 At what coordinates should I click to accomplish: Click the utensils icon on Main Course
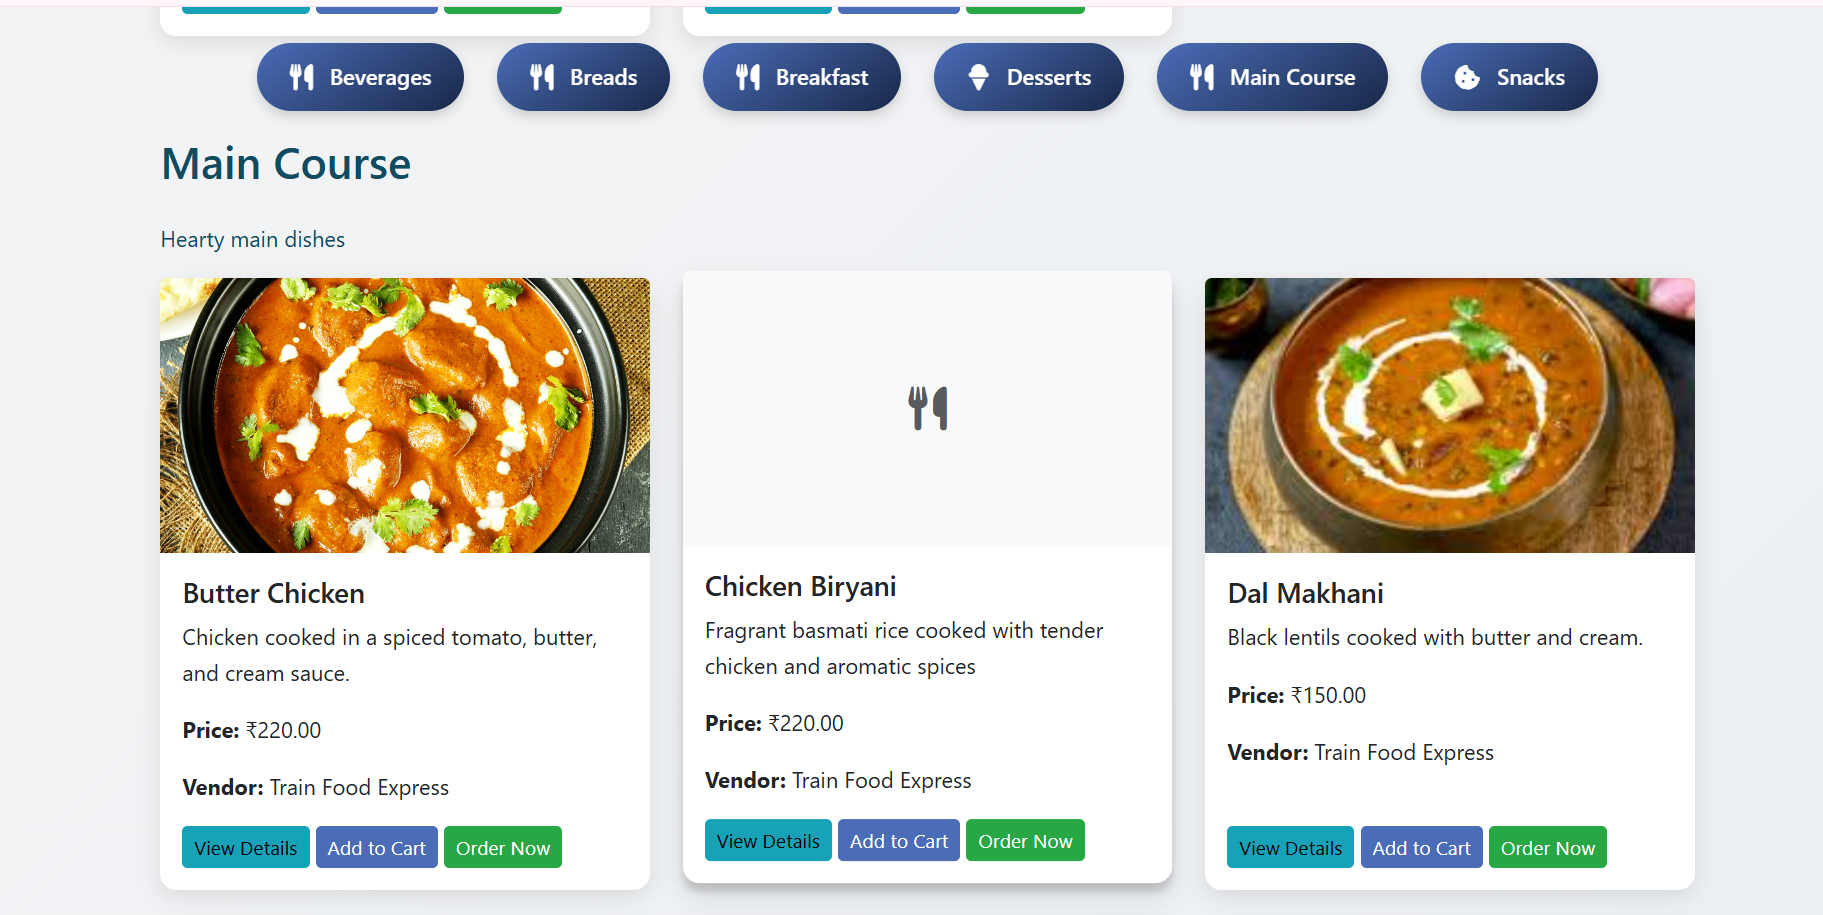point(1202,77)
